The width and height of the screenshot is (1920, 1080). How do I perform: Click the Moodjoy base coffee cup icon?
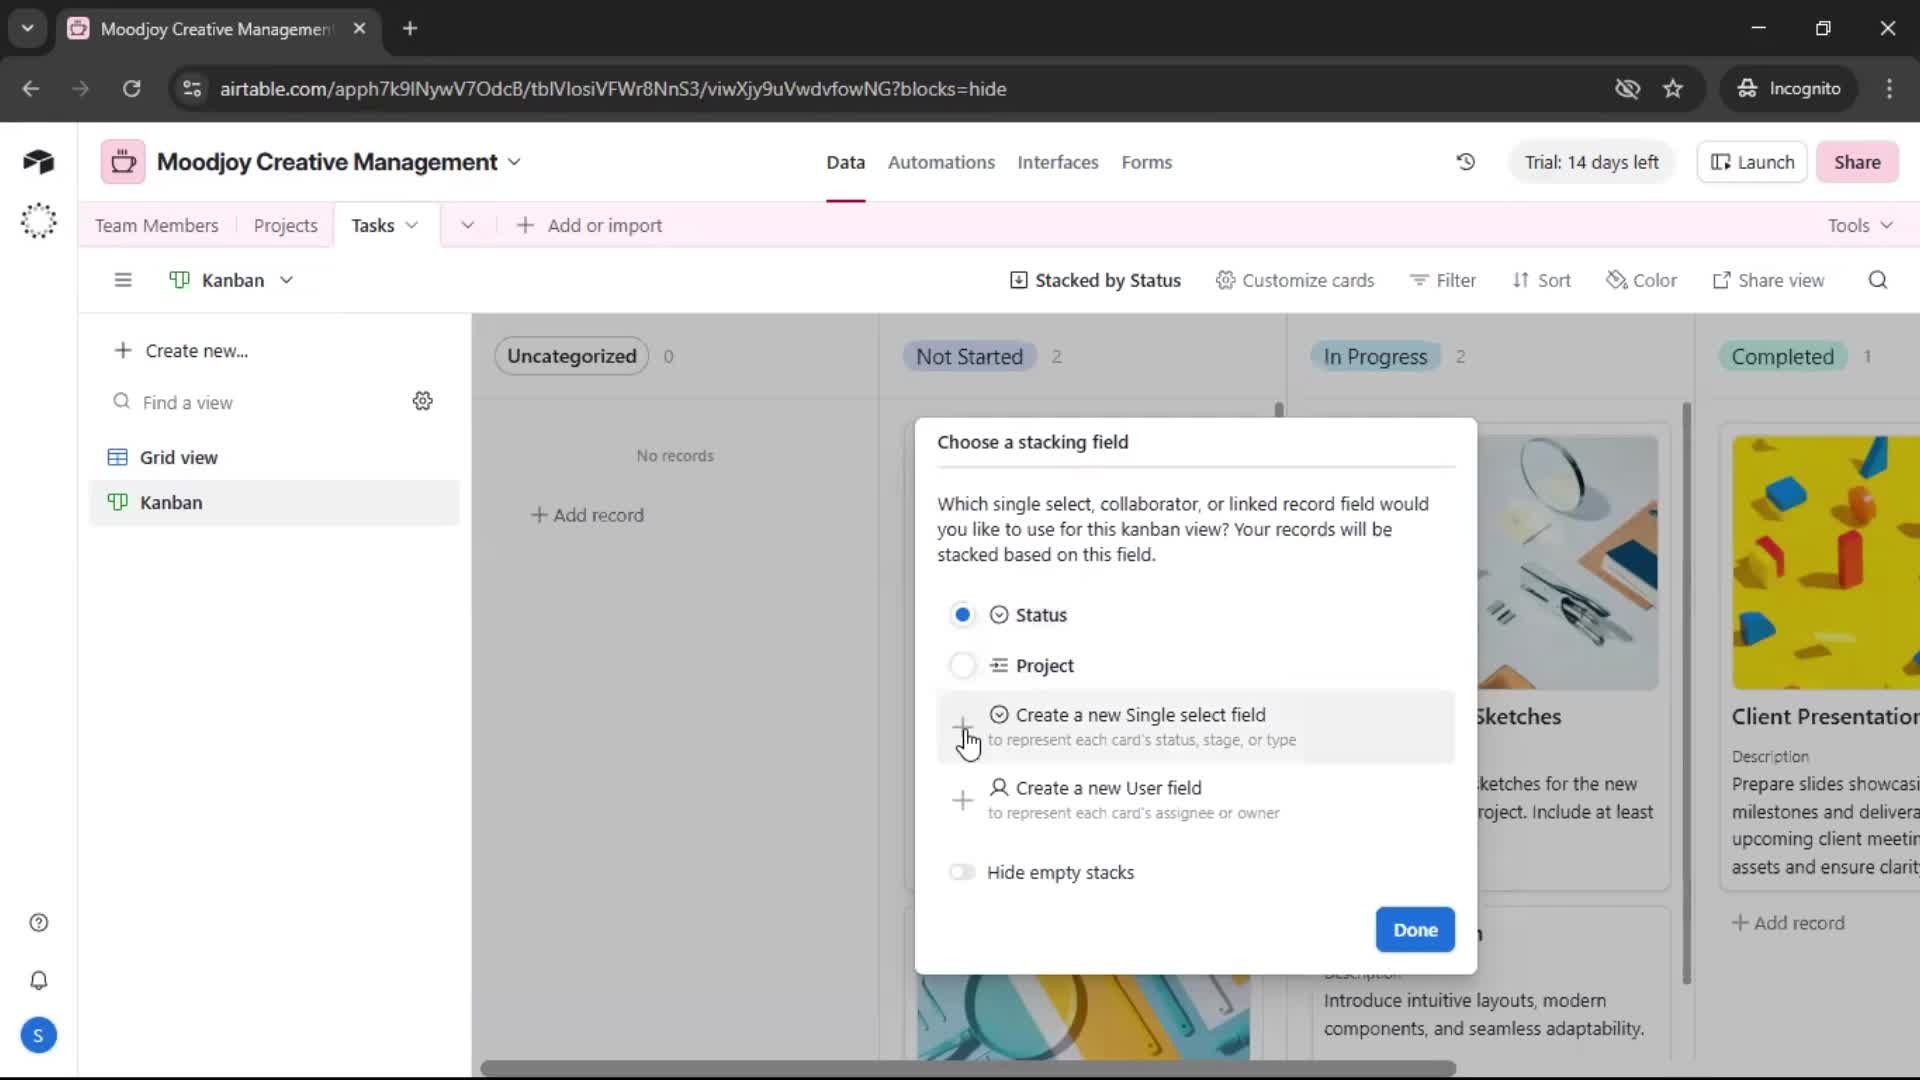pos(123,162)
